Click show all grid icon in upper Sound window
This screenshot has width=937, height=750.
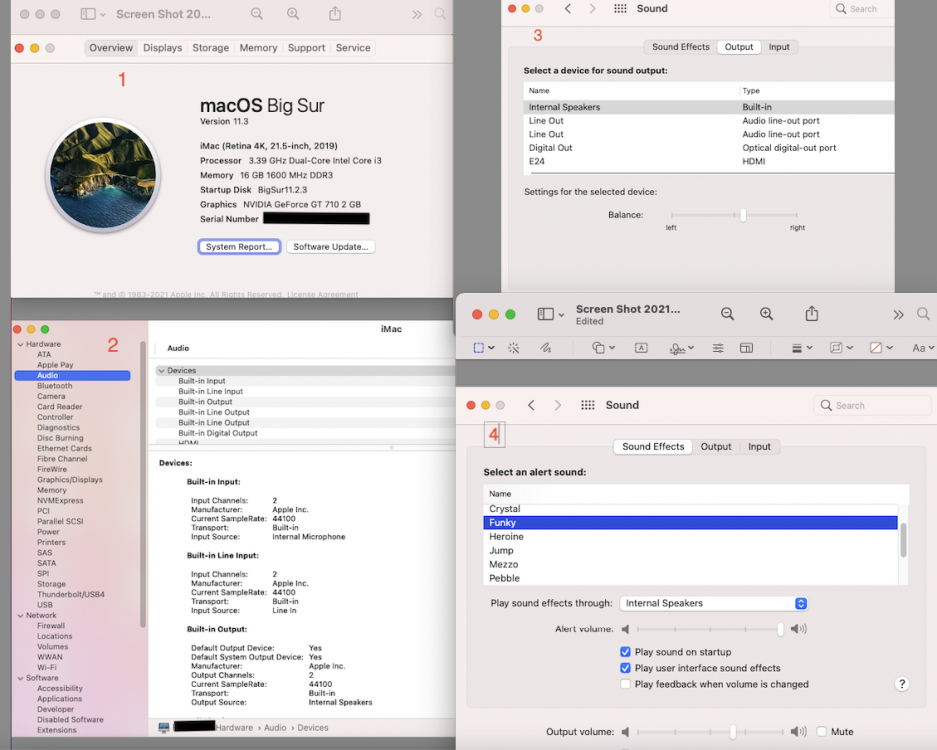tap(620, 8)
